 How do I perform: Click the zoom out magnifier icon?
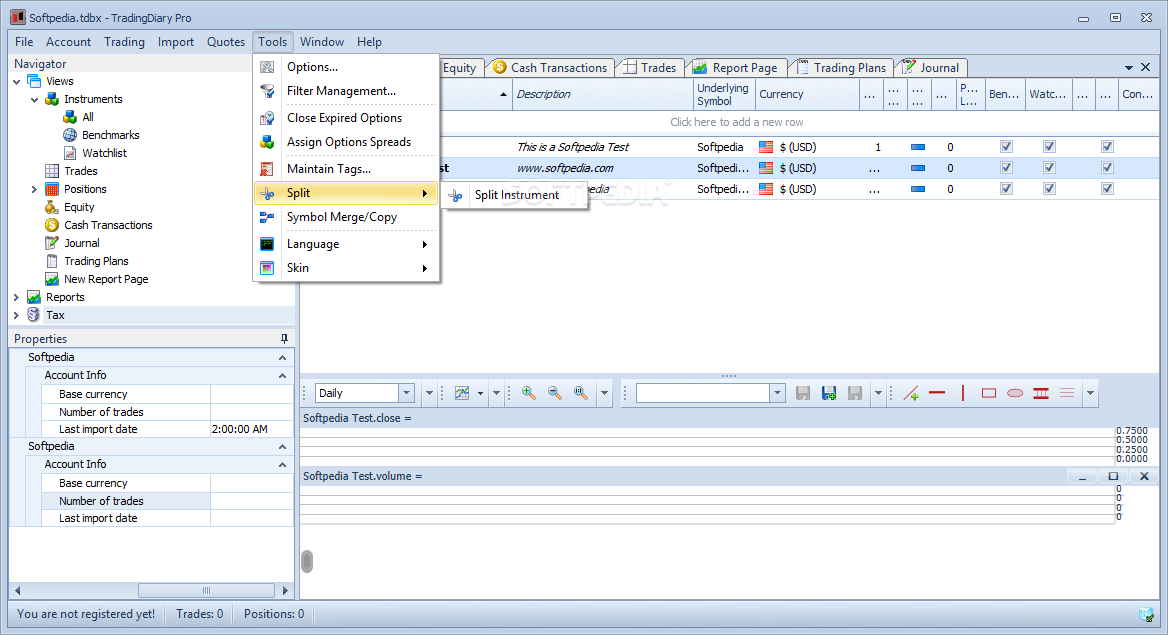click(x=555, y=393)
